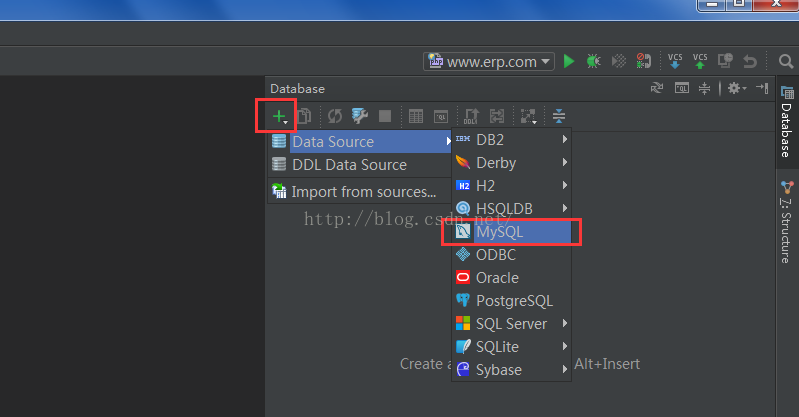Toggle listening for PHP debug connections icon

coord(644,61)
